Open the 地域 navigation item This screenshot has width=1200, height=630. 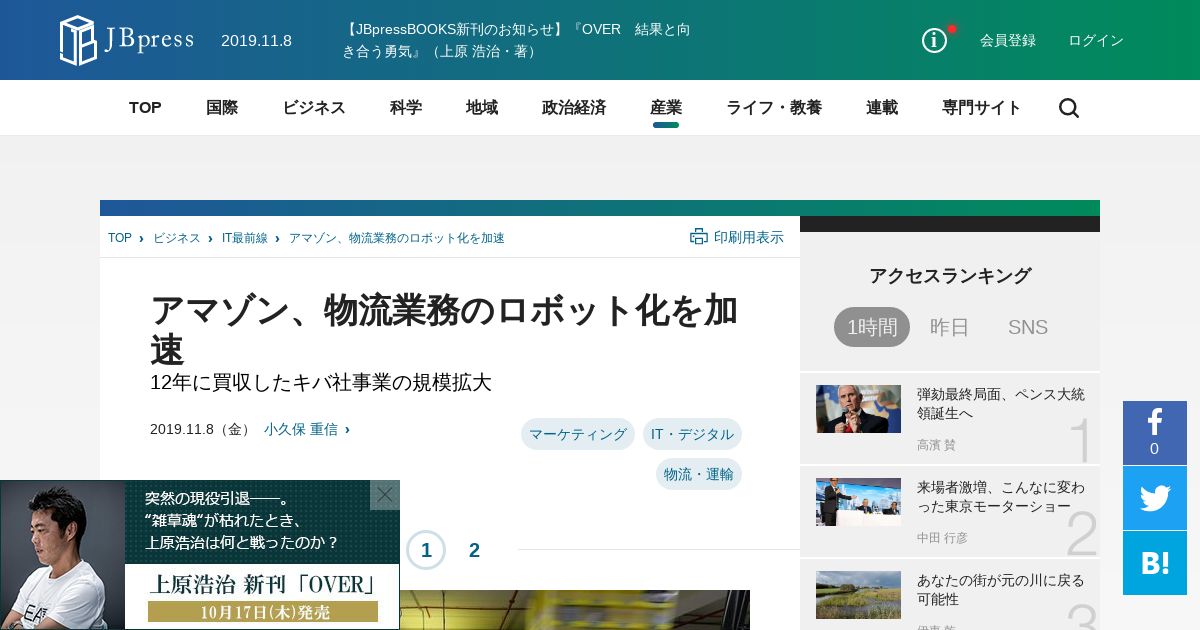[x=482, y=108]
